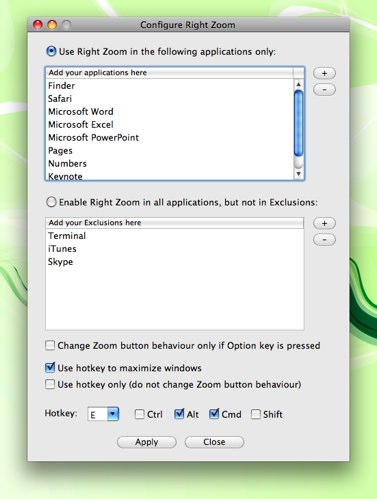Select Finder in applications list
The height and width of the screenshot is (499, 377).
170,86
